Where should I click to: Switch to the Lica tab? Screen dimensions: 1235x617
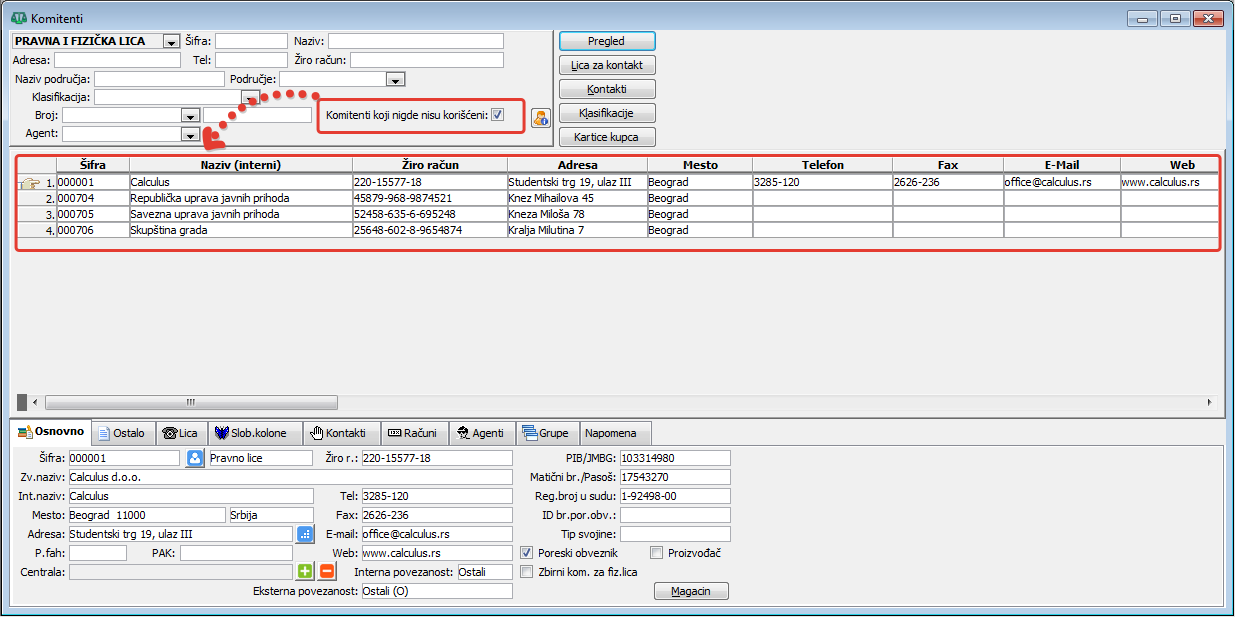pyautogui.click(x=181, y=433)
